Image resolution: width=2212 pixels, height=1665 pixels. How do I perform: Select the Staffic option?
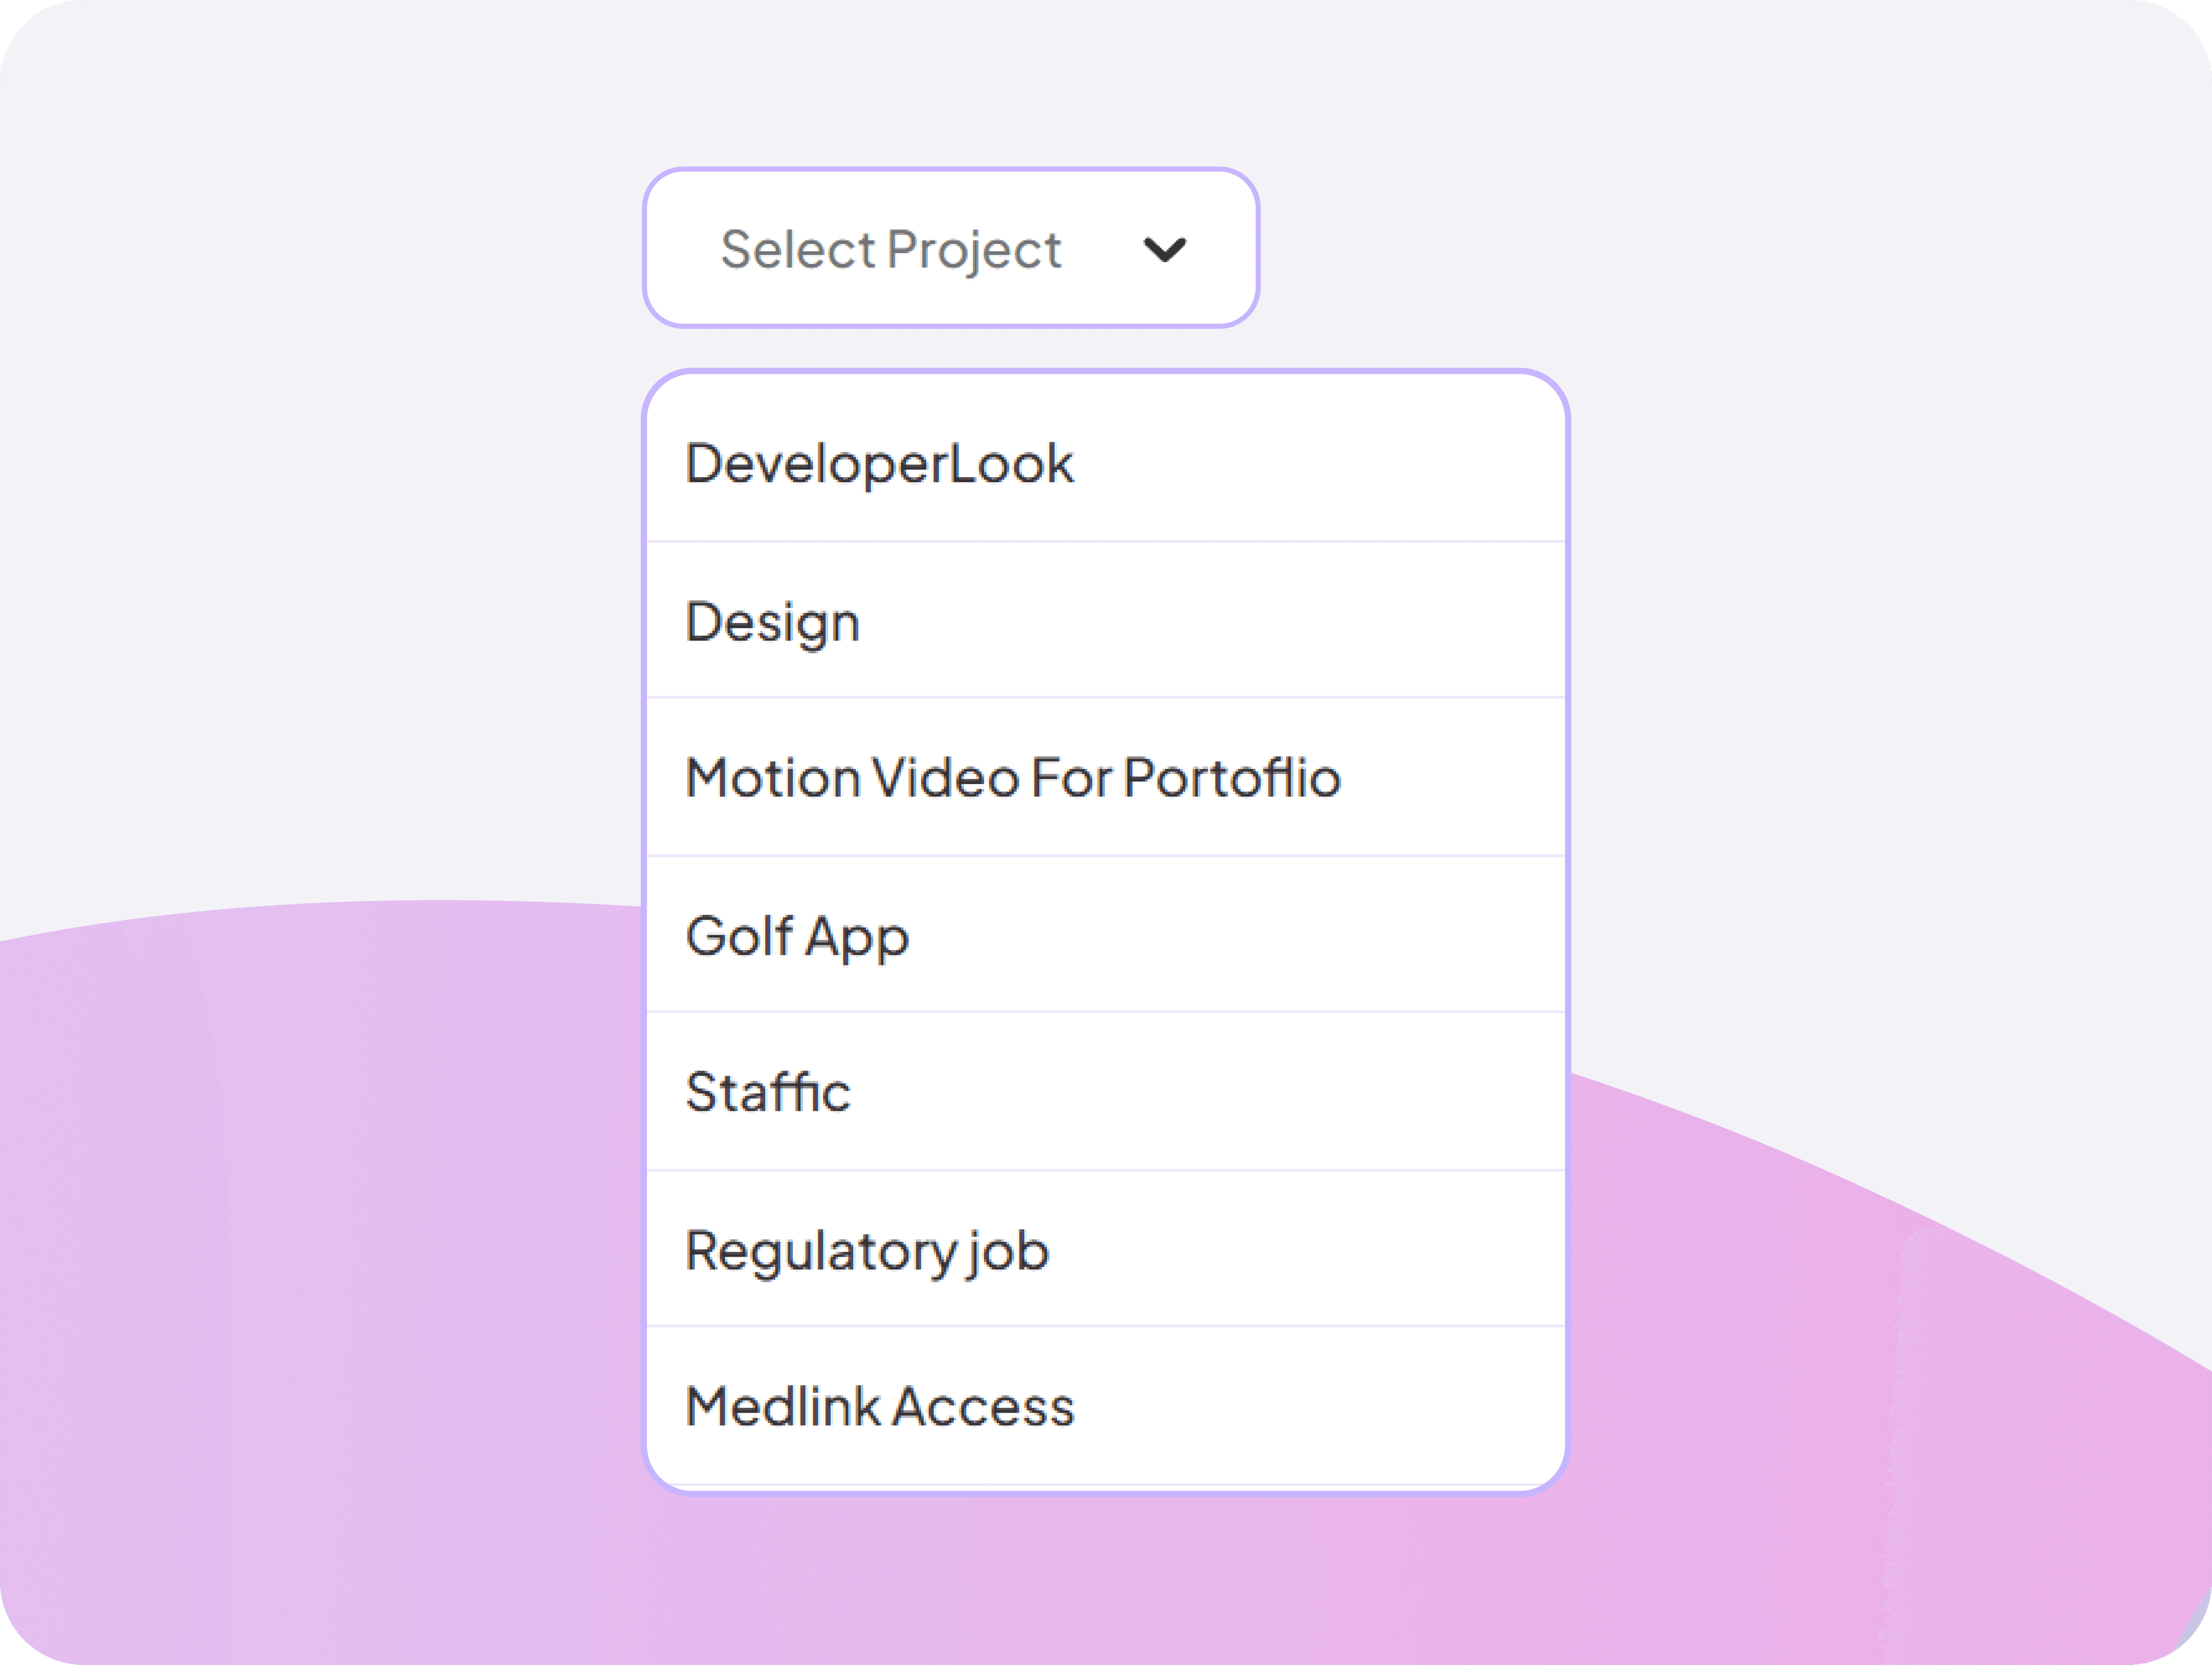(768, 1092)
